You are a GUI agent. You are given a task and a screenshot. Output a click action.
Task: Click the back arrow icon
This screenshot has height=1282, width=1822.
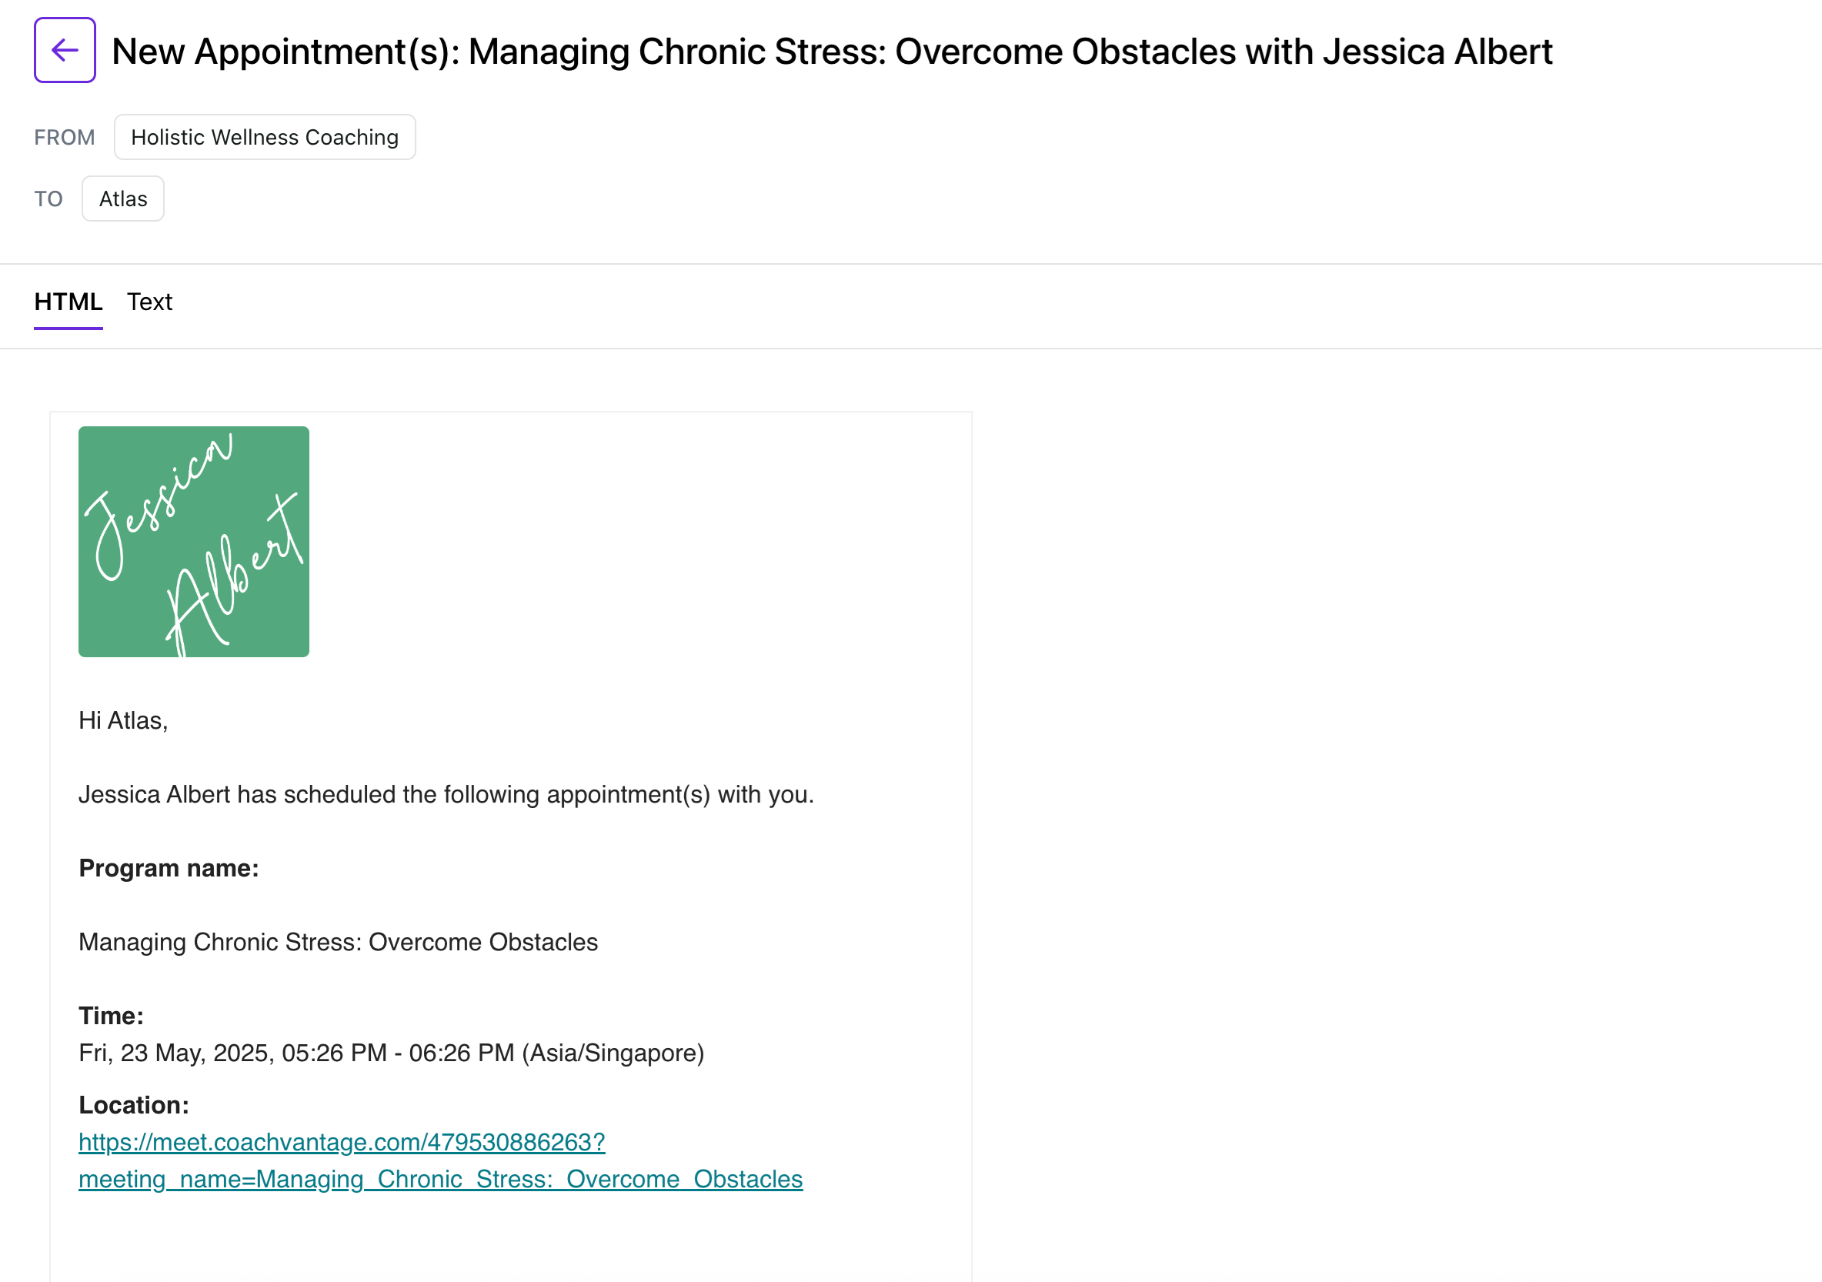tap(65, 50)
